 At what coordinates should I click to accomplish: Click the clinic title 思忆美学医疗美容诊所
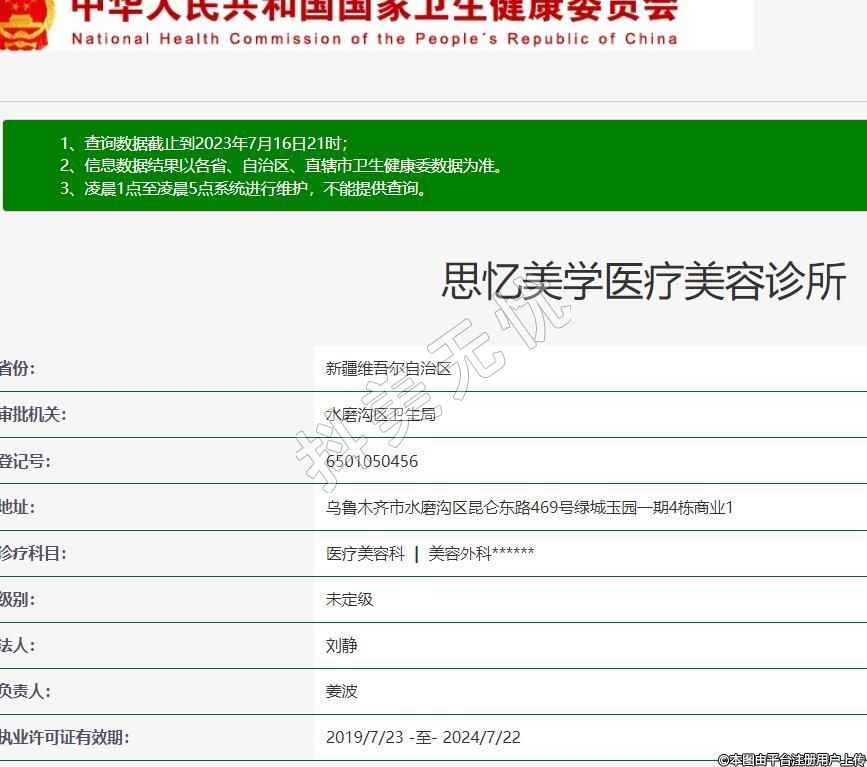pyautogui.click(x=644, y=282)
